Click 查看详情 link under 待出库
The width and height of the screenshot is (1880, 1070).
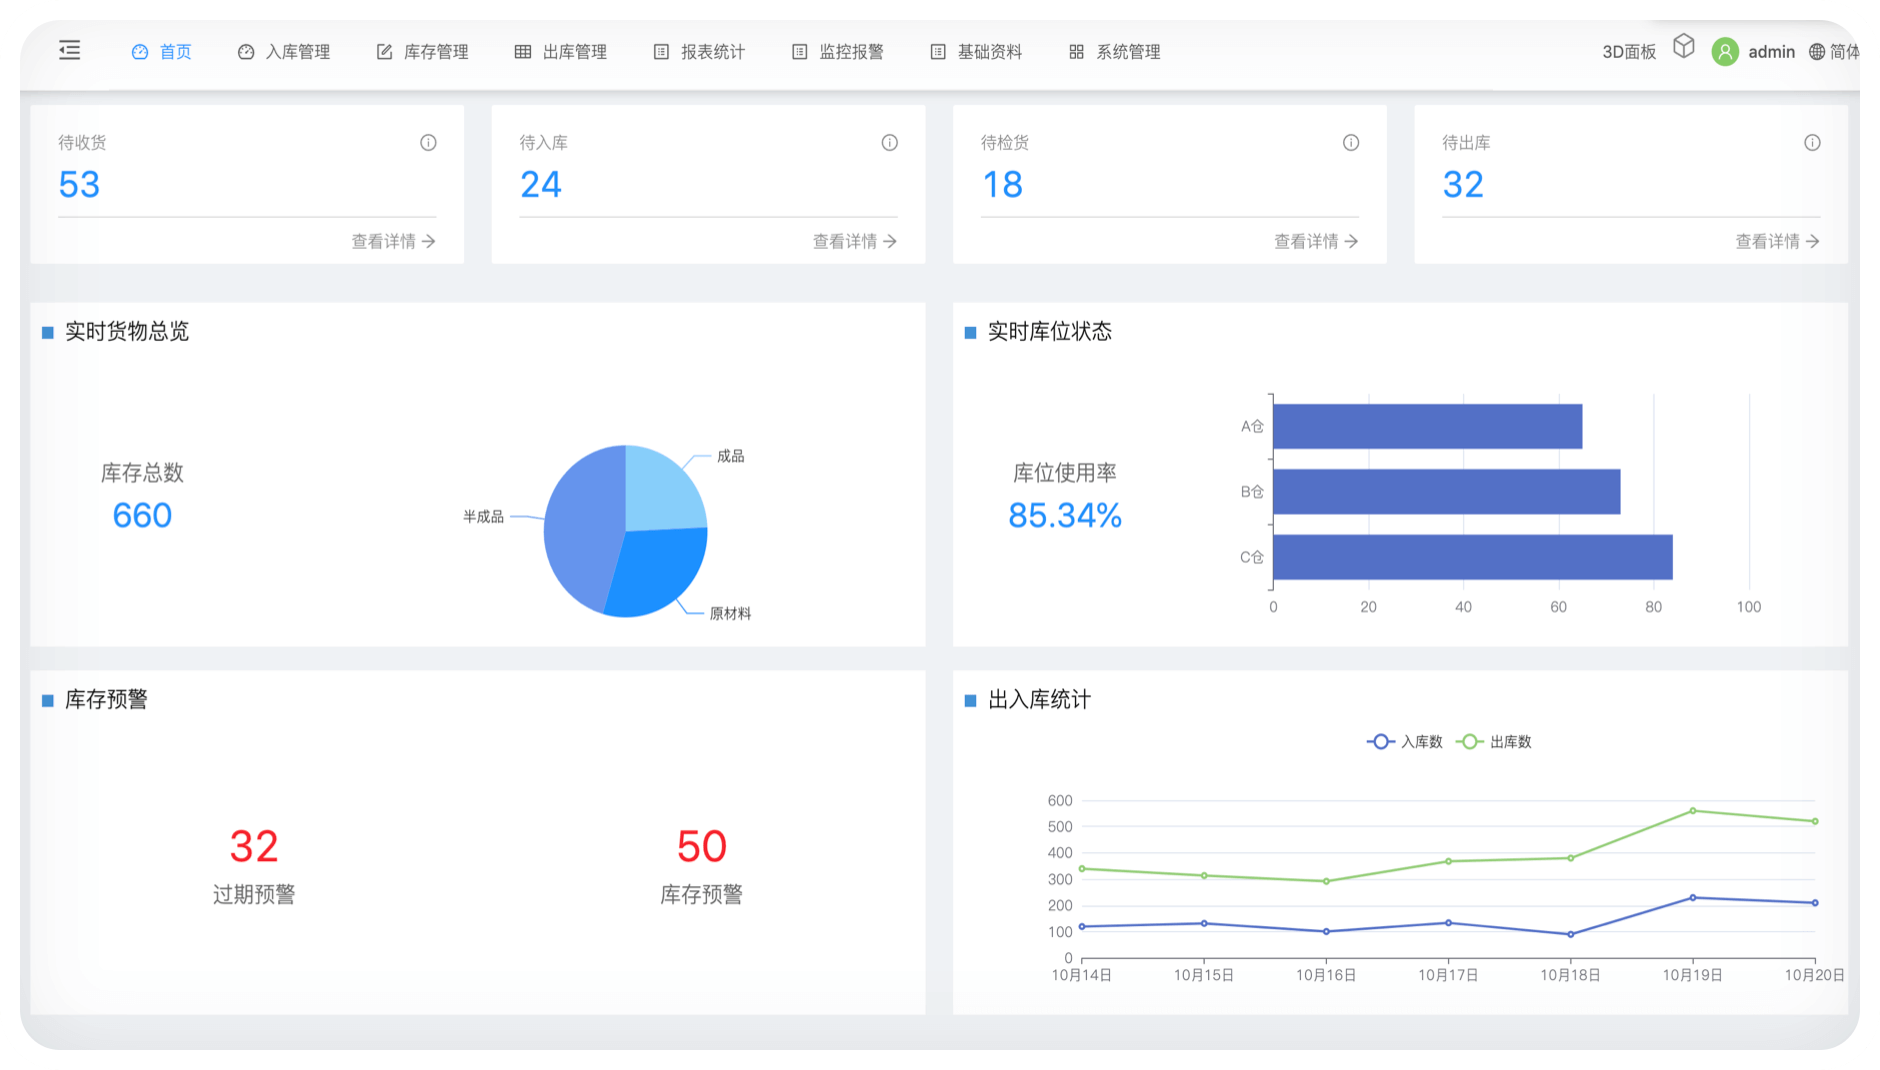pyautogui.click(x=1777, y=241)
